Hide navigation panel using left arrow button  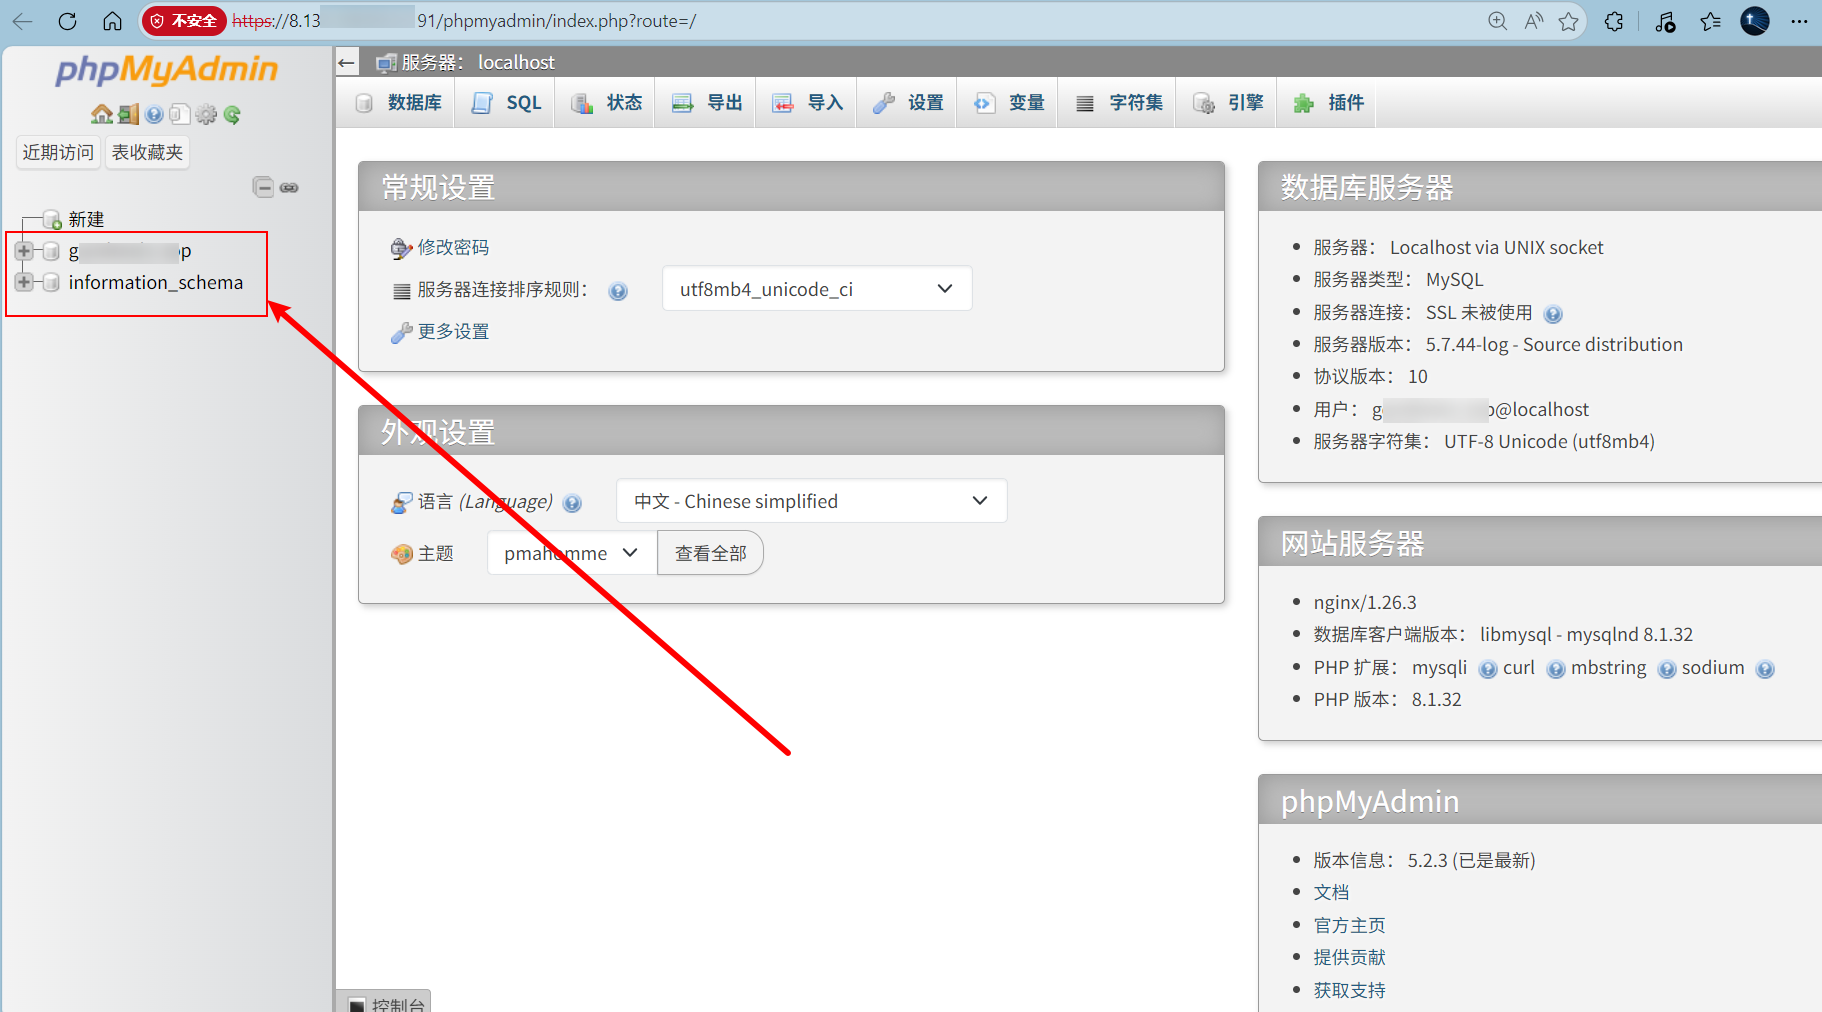coord(347,62)
